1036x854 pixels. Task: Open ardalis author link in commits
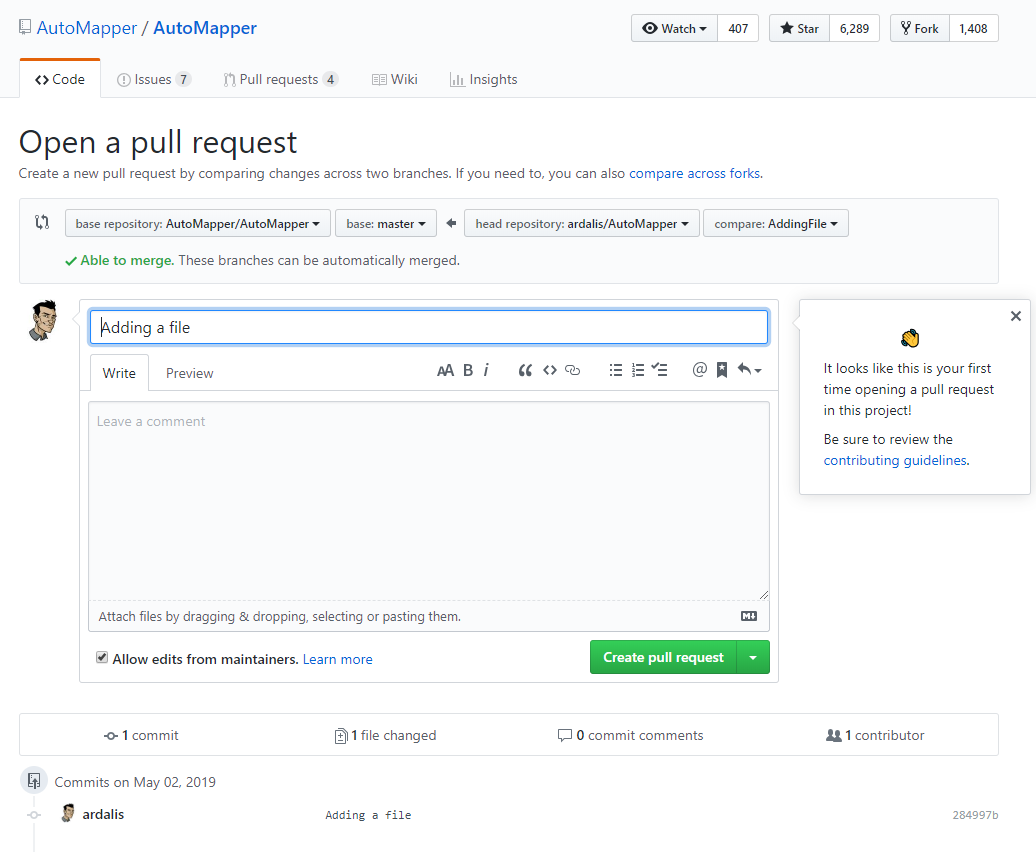[103, 814]
